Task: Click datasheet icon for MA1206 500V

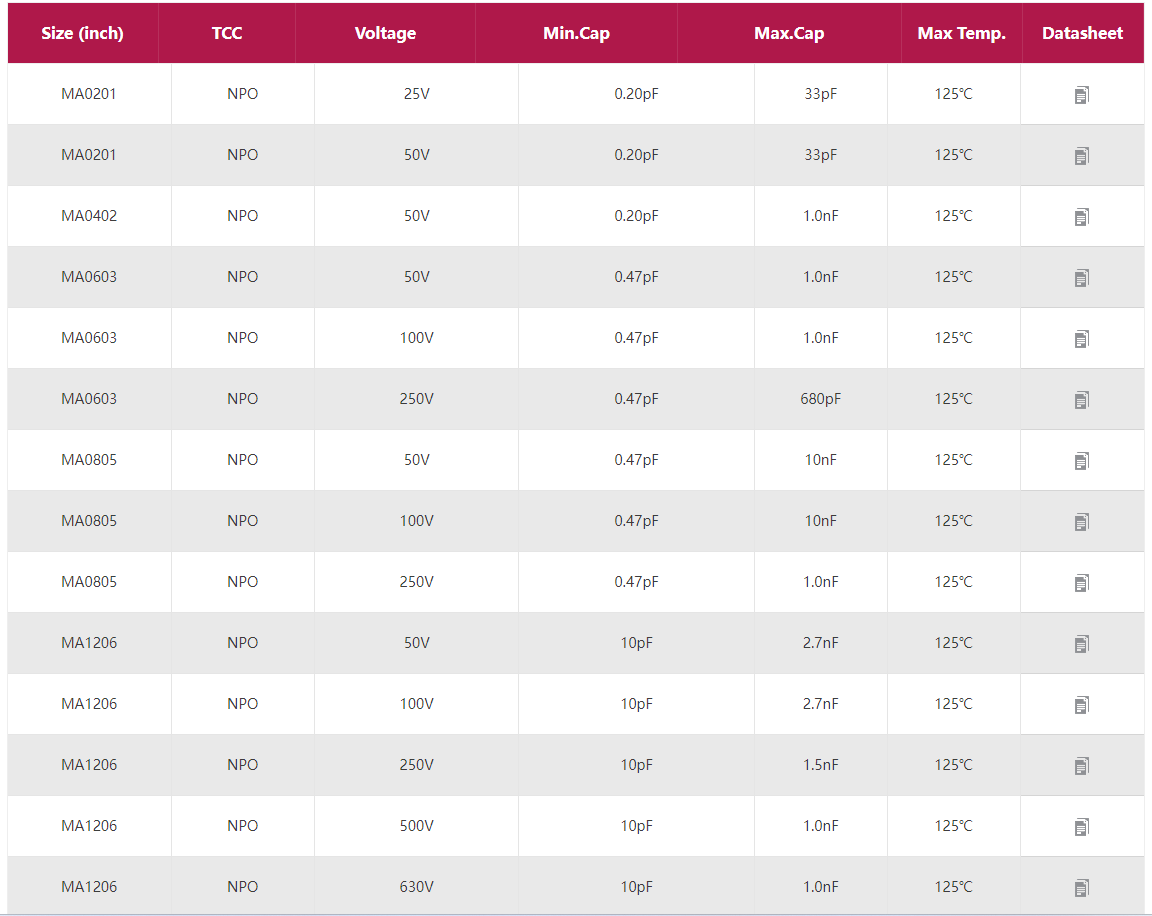Action: pyautogui.click(x=1081, y=827)
